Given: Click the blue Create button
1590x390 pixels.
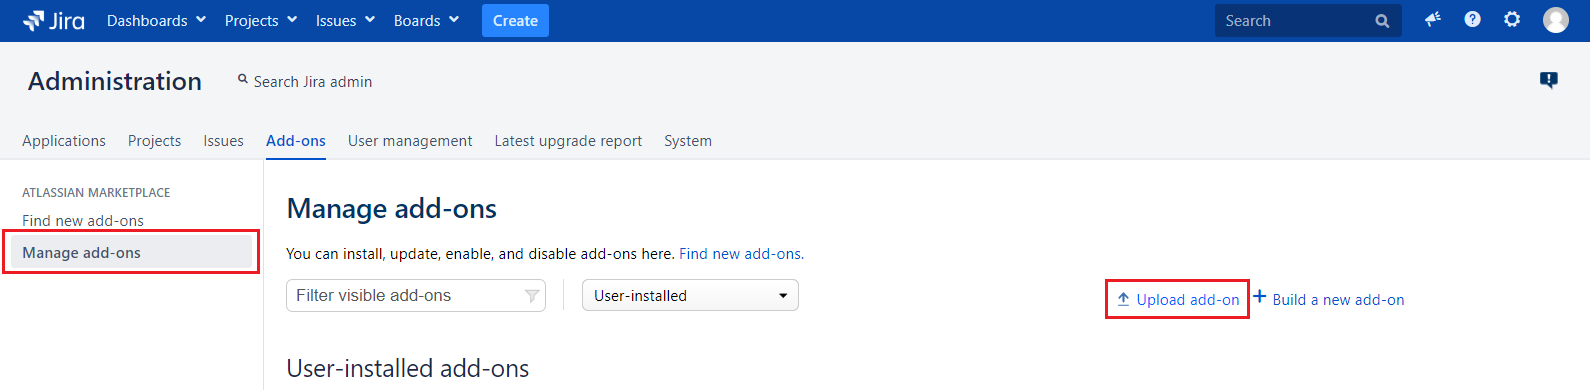Looking at the screenshot, I should (515, 20).
